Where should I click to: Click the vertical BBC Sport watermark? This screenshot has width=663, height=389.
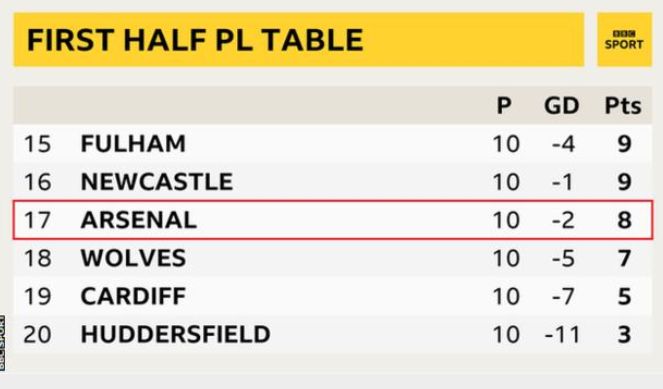3,343
